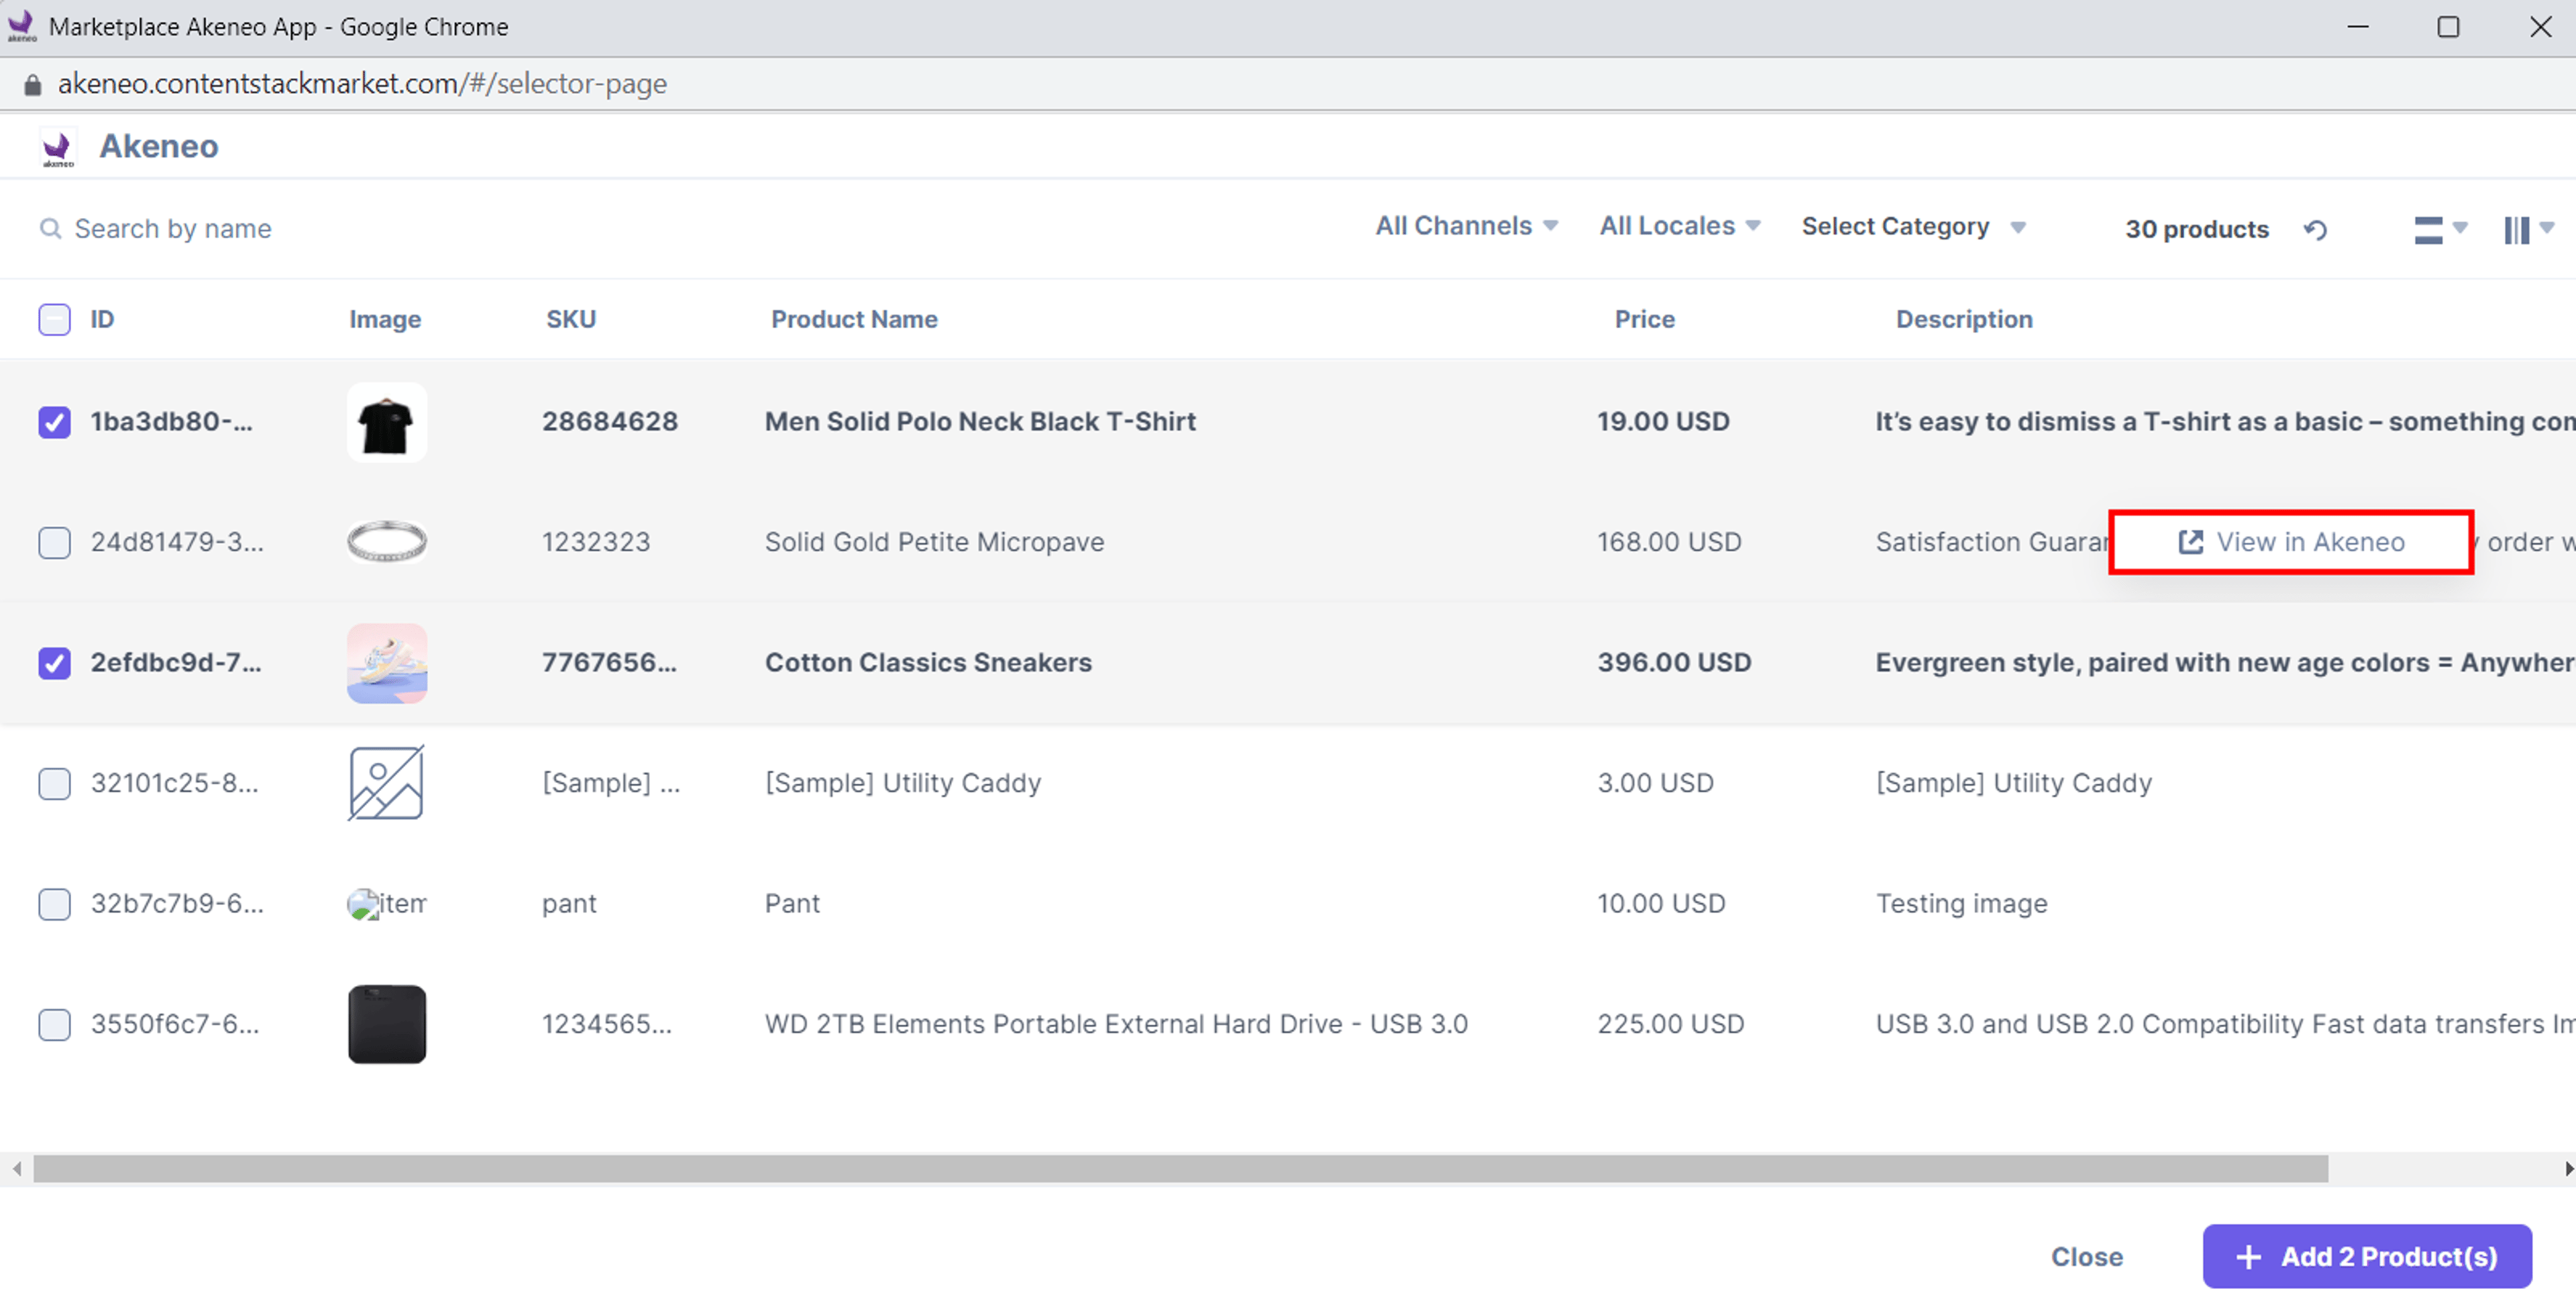
Task: Check the WD 2TB hard drive checkbox
Action: click(x=54, y=1025)
